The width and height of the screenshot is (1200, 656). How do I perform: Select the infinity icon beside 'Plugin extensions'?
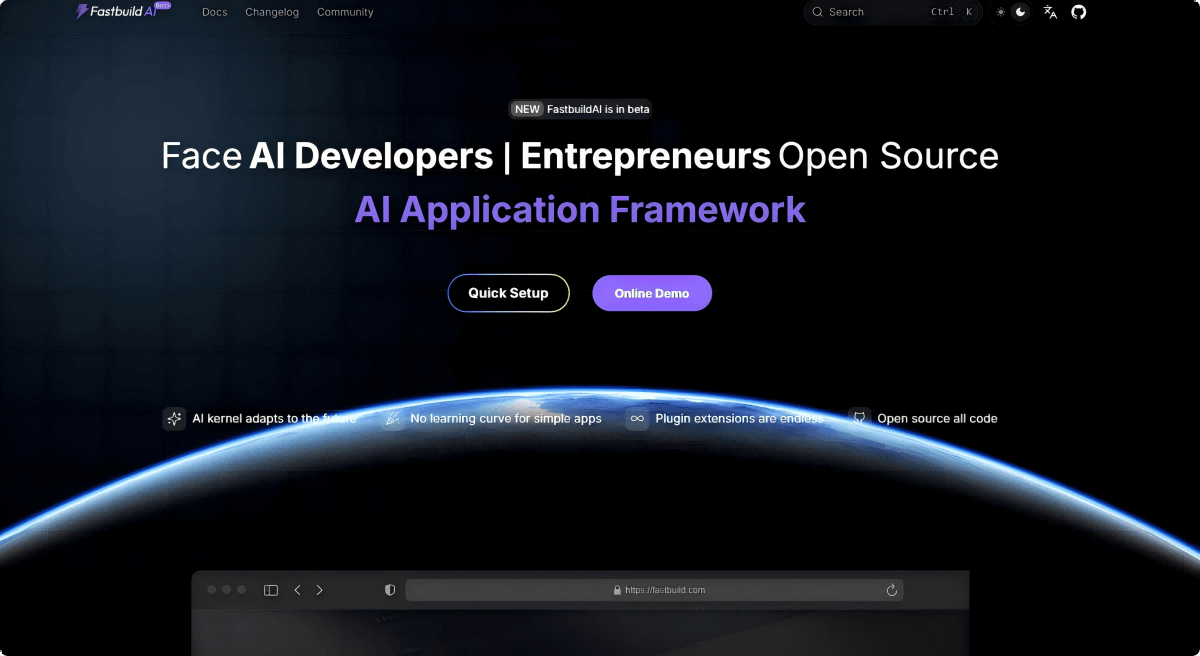pos(637,418)
